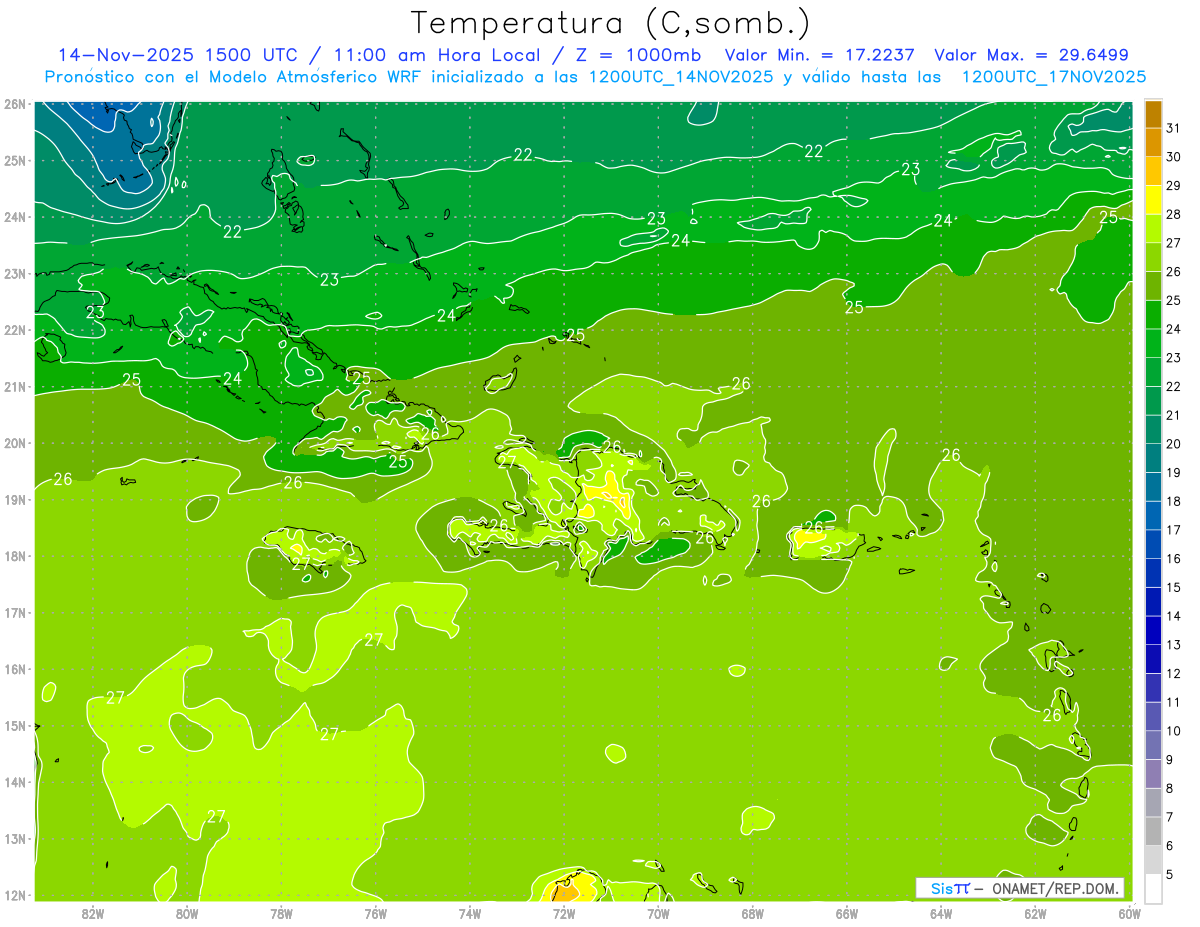Select the "1200UTC_17NOV2025" valid-until time
This screenshot has width=1200, height=927.
(1054, 77)
